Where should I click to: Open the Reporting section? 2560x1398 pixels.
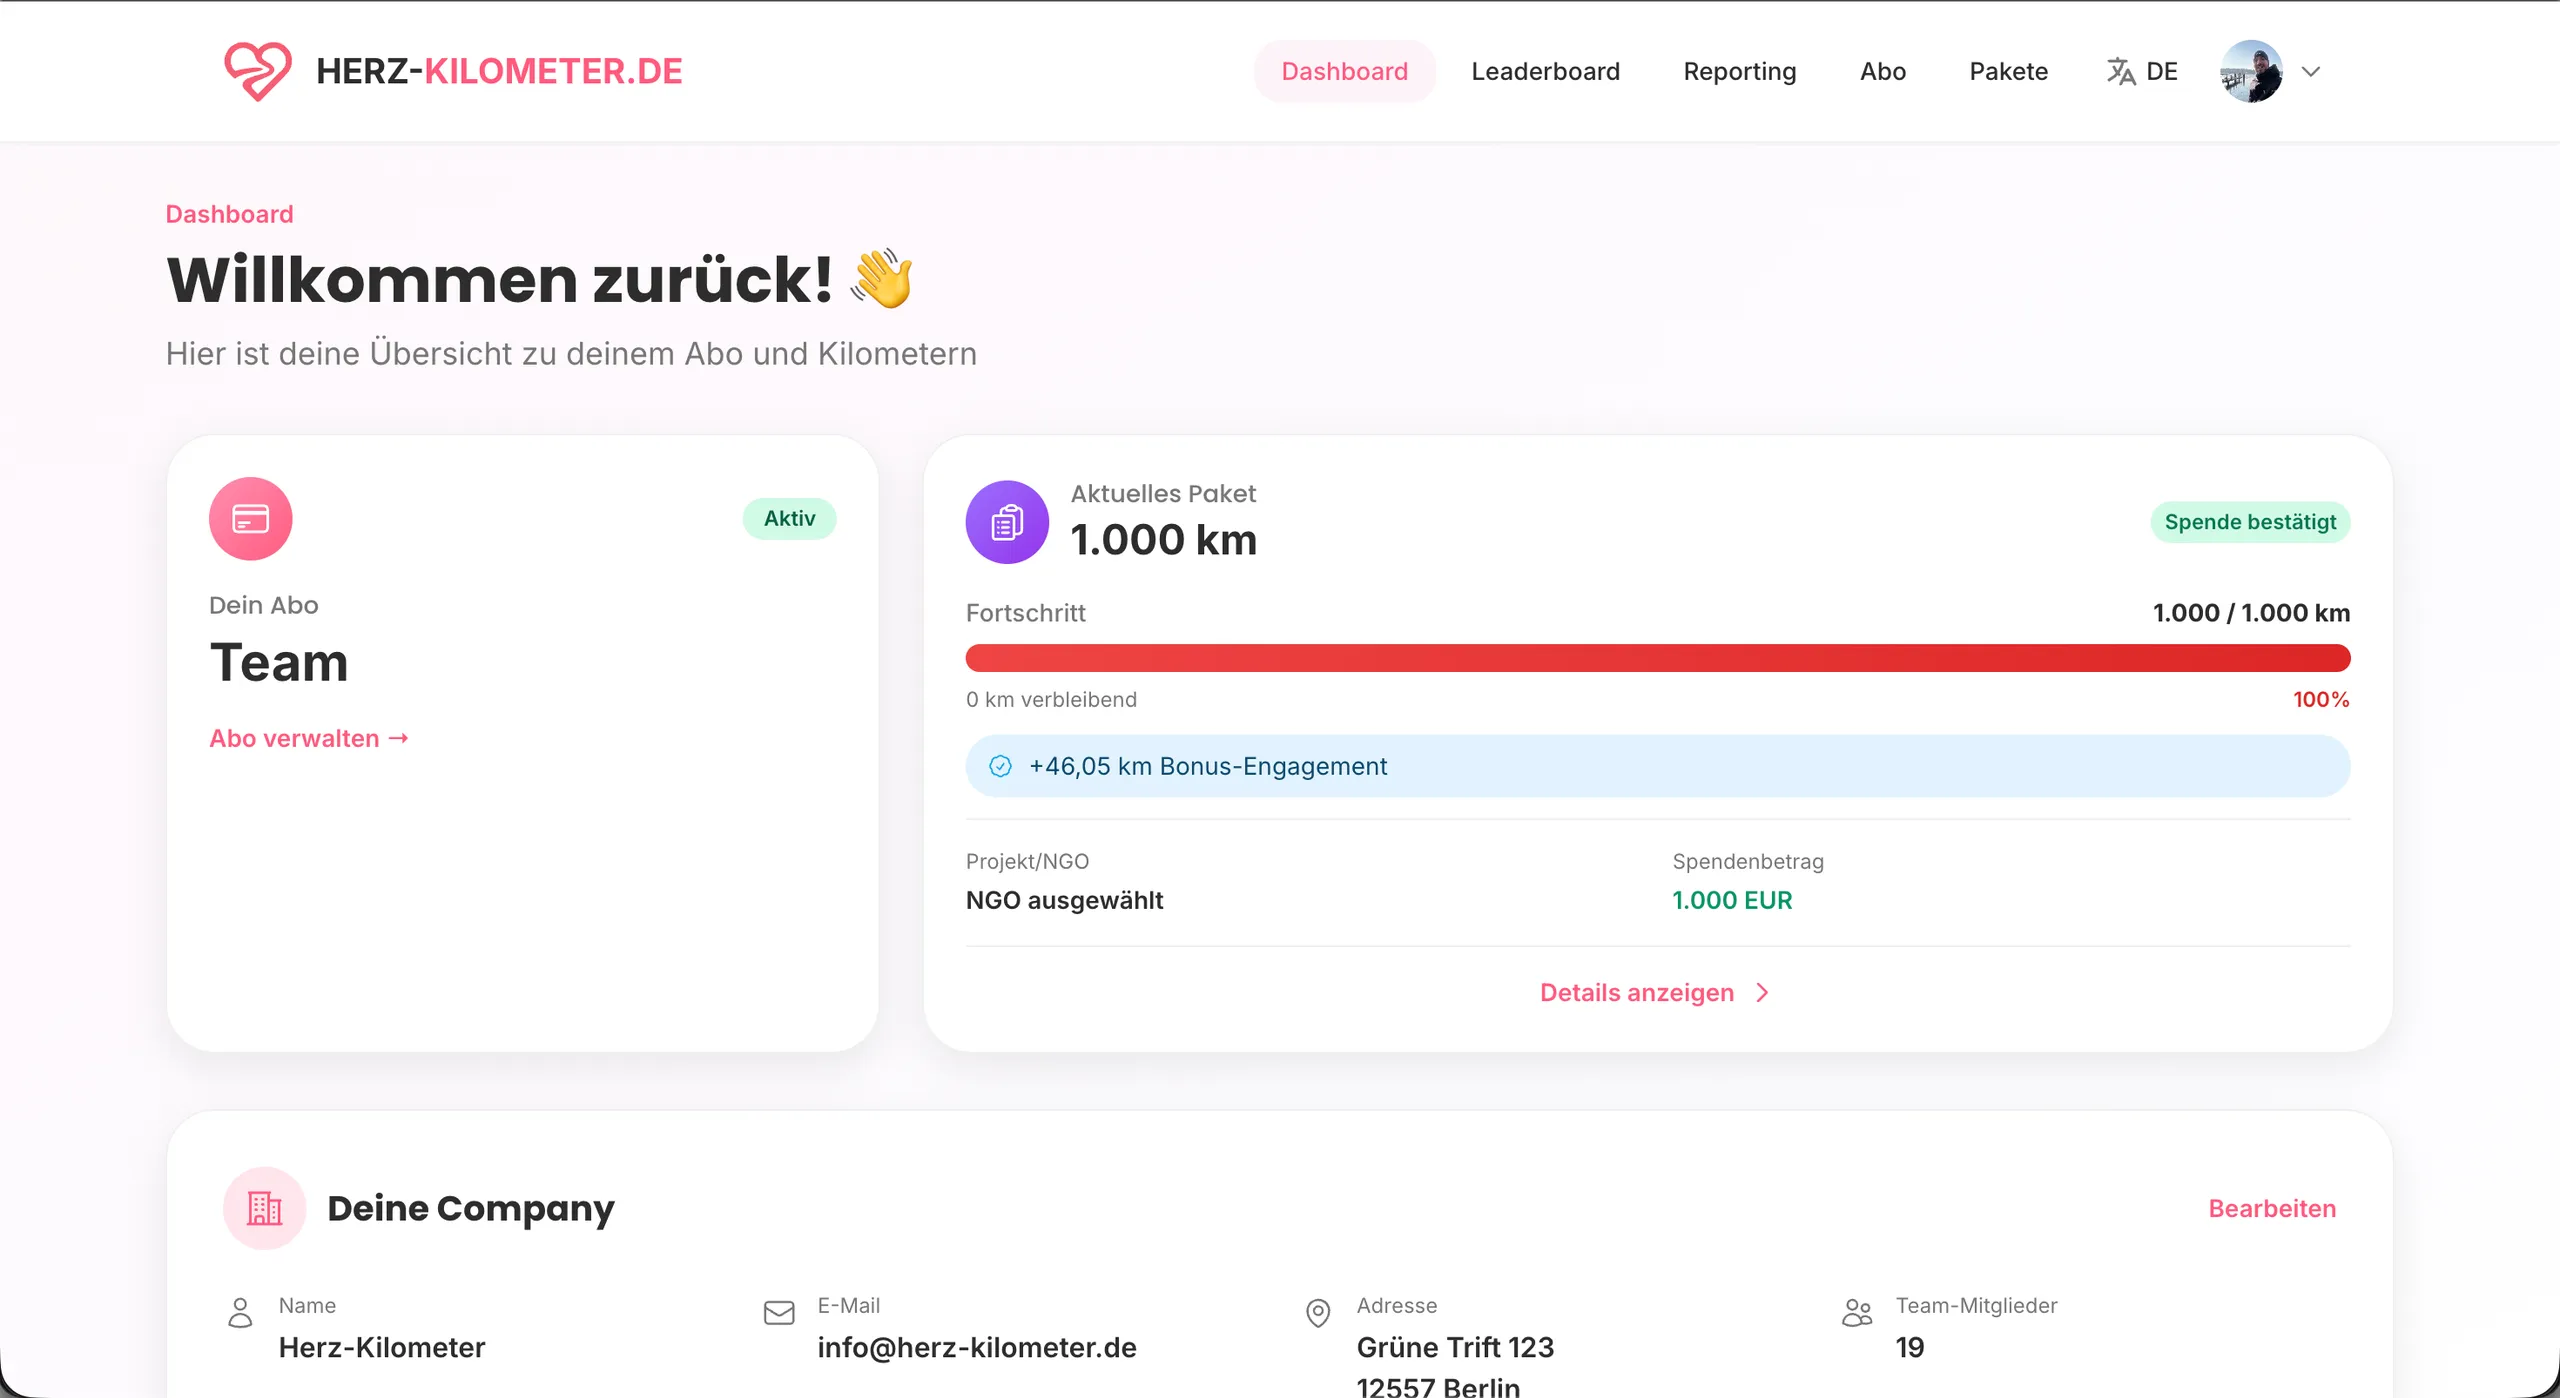click(1740, 71)
